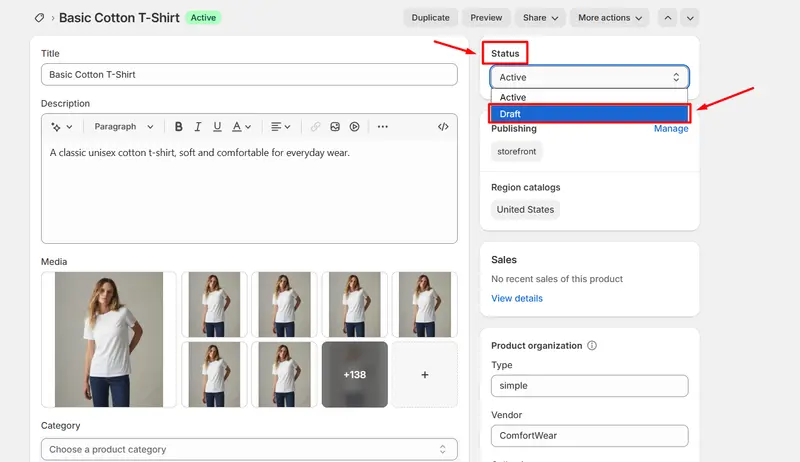Click the storefront channel tag
800x462 pixels.
point(516,151)
